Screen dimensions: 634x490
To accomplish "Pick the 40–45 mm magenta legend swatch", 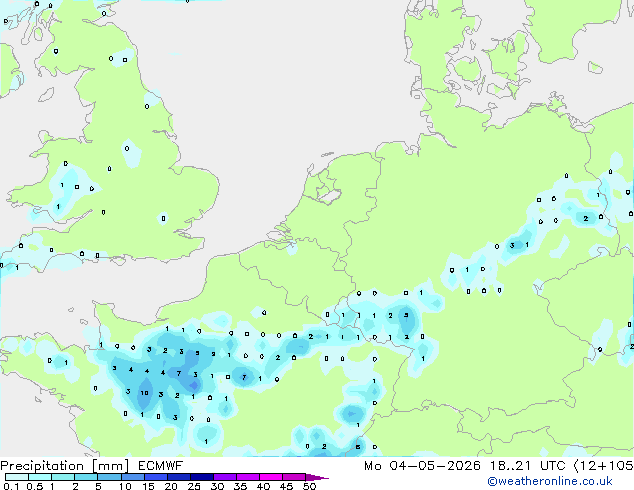I will tap(271, 477).
